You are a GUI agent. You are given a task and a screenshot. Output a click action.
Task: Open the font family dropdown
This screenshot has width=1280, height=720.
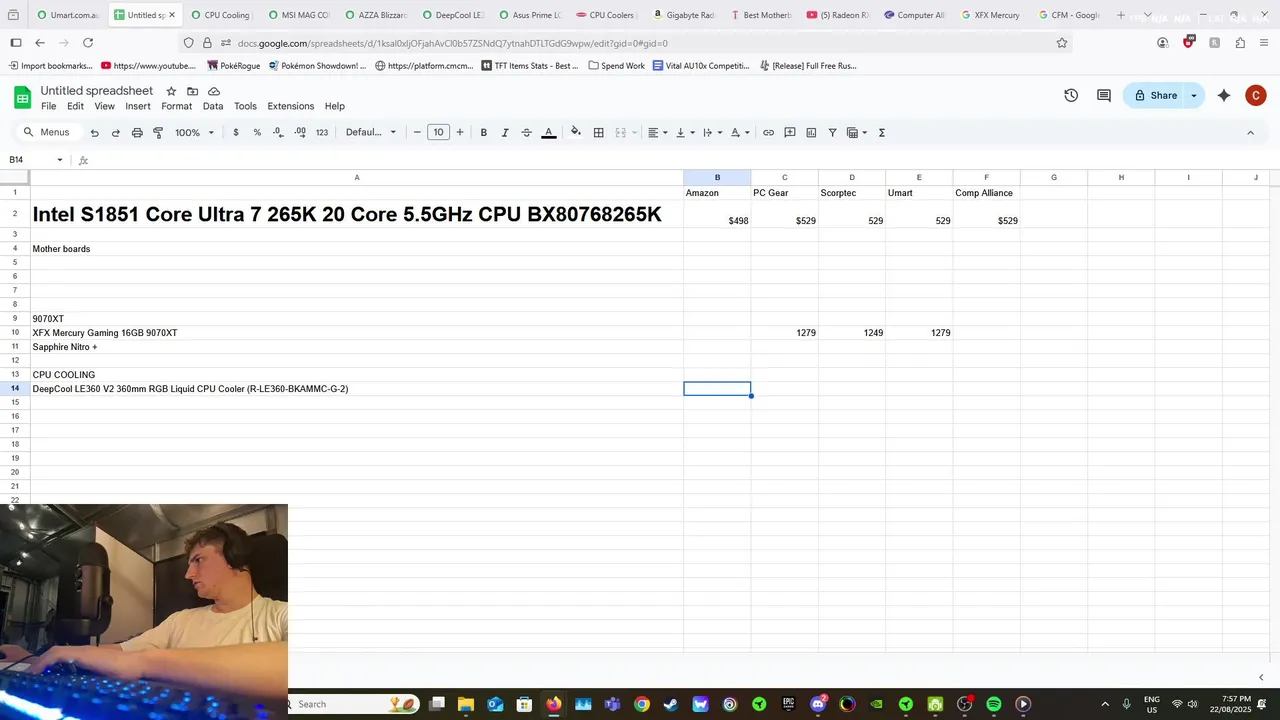[371, 133]
